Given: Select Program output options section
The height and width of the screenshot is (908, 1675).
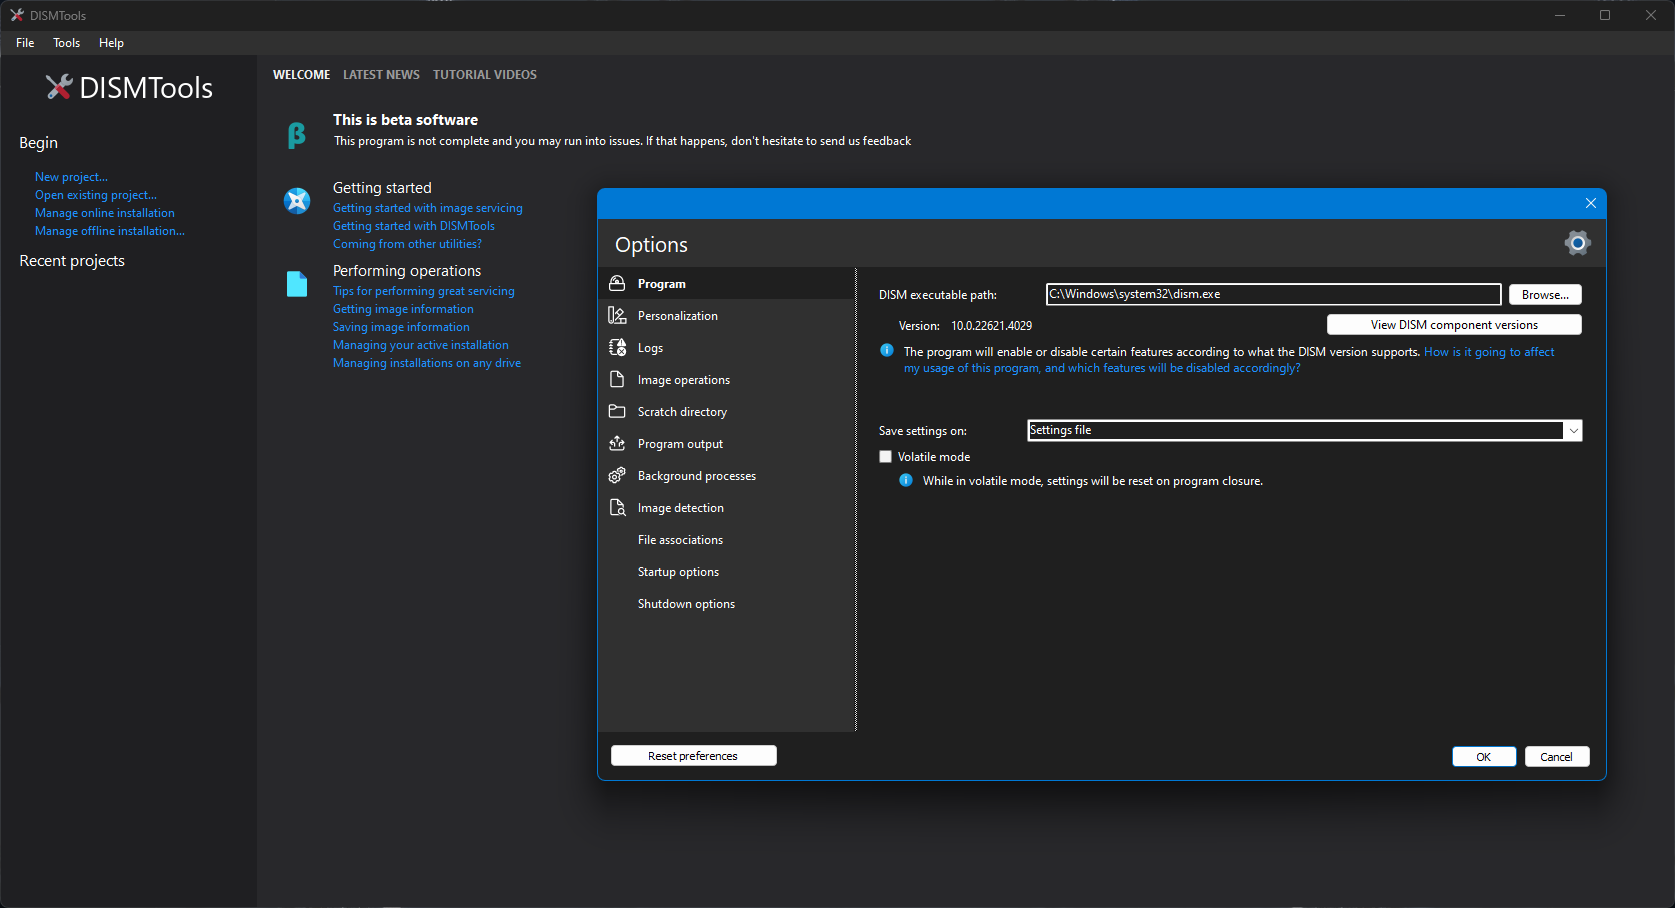Looking at the screenshot, I should click(727, 443).
